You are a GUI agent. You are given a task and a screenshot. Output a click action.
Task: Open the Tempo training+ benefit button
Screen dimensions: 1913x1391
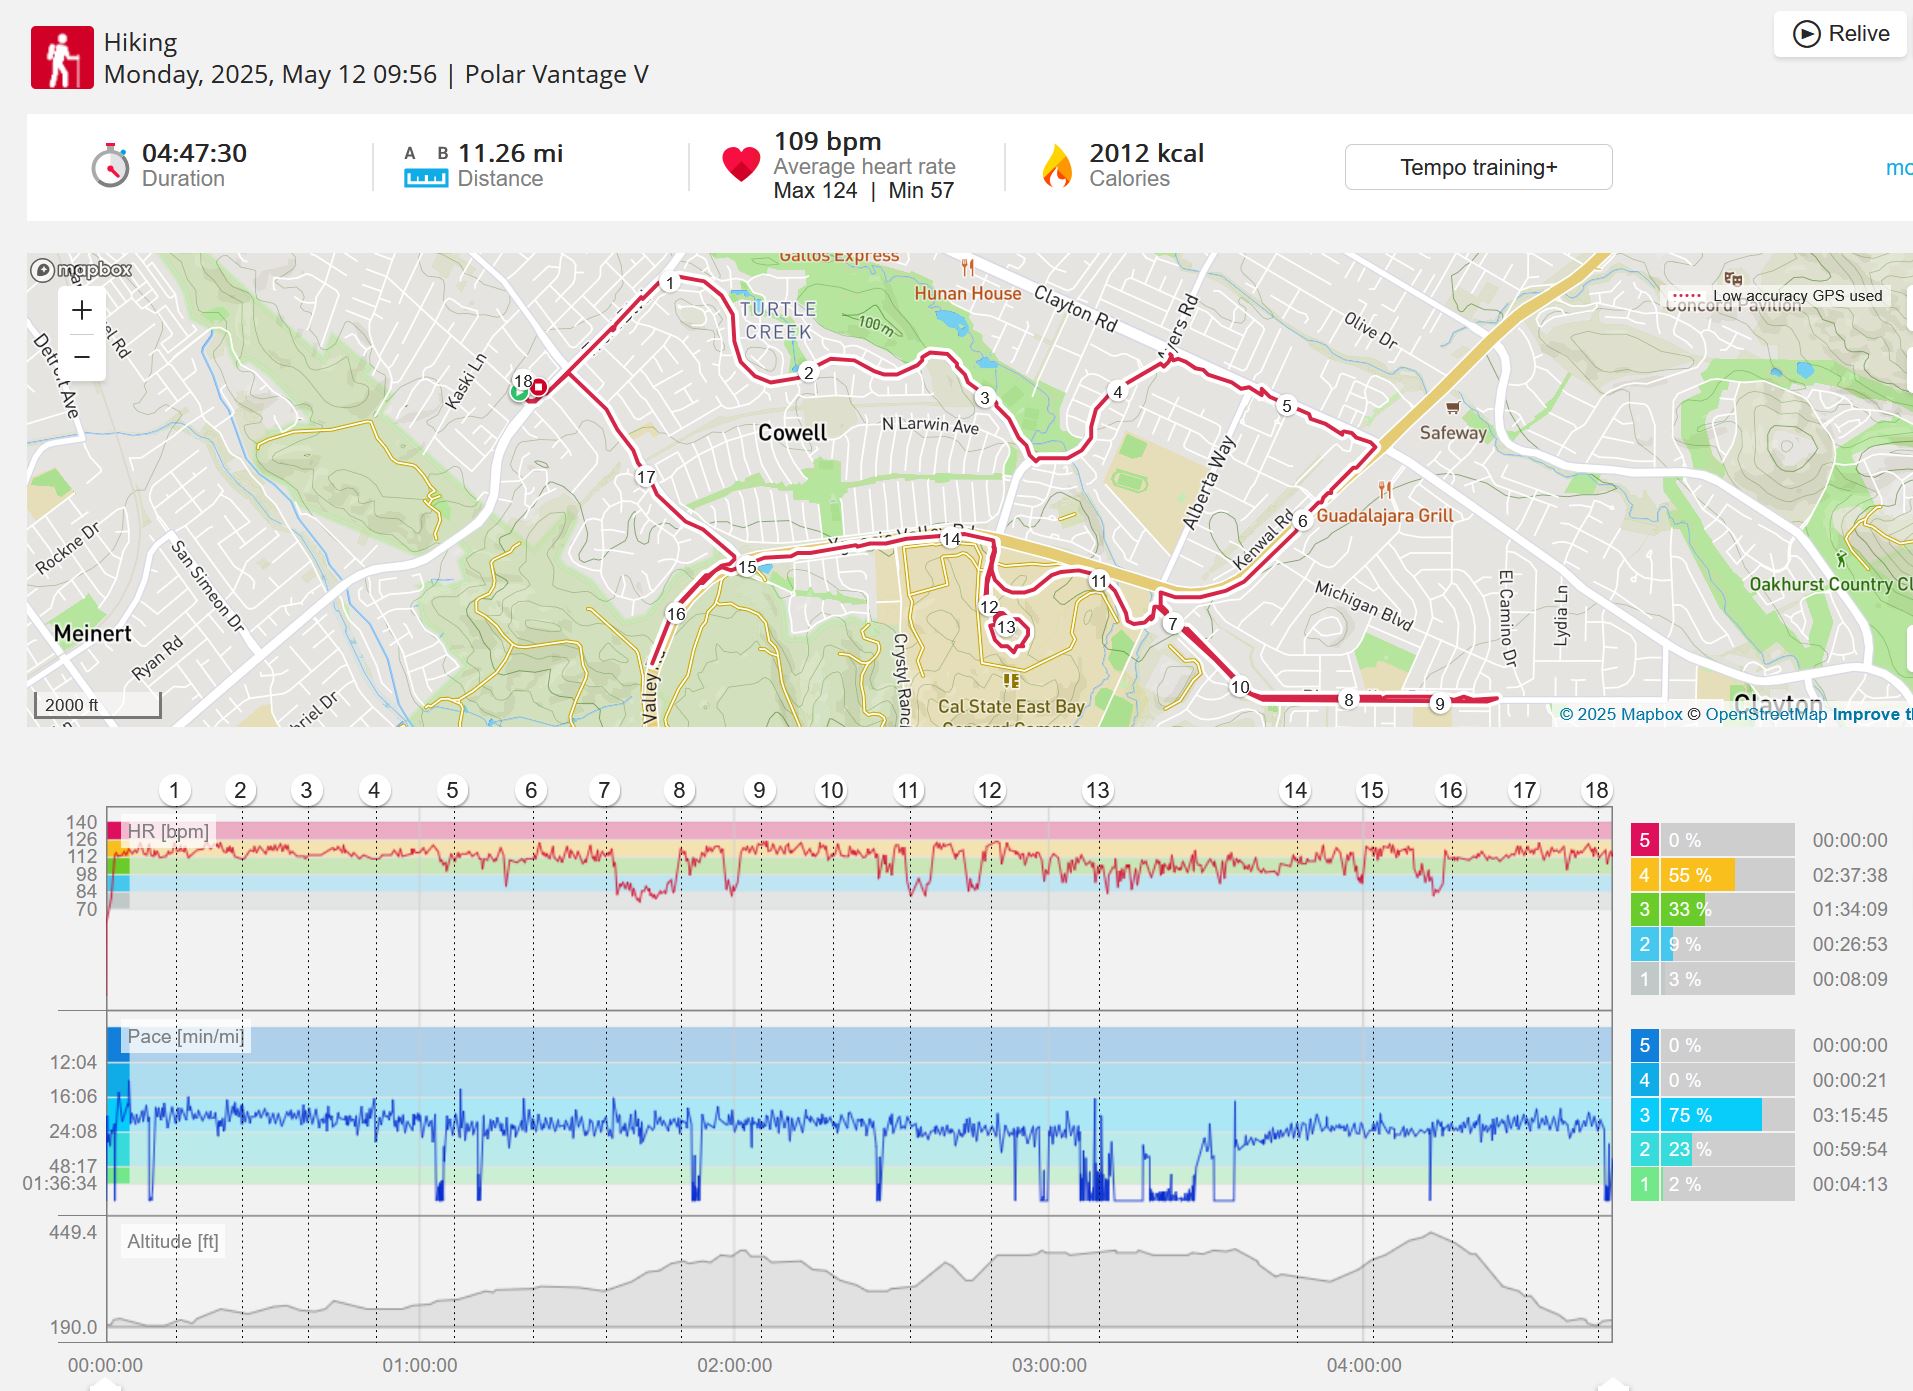(x=1478, y=167)
